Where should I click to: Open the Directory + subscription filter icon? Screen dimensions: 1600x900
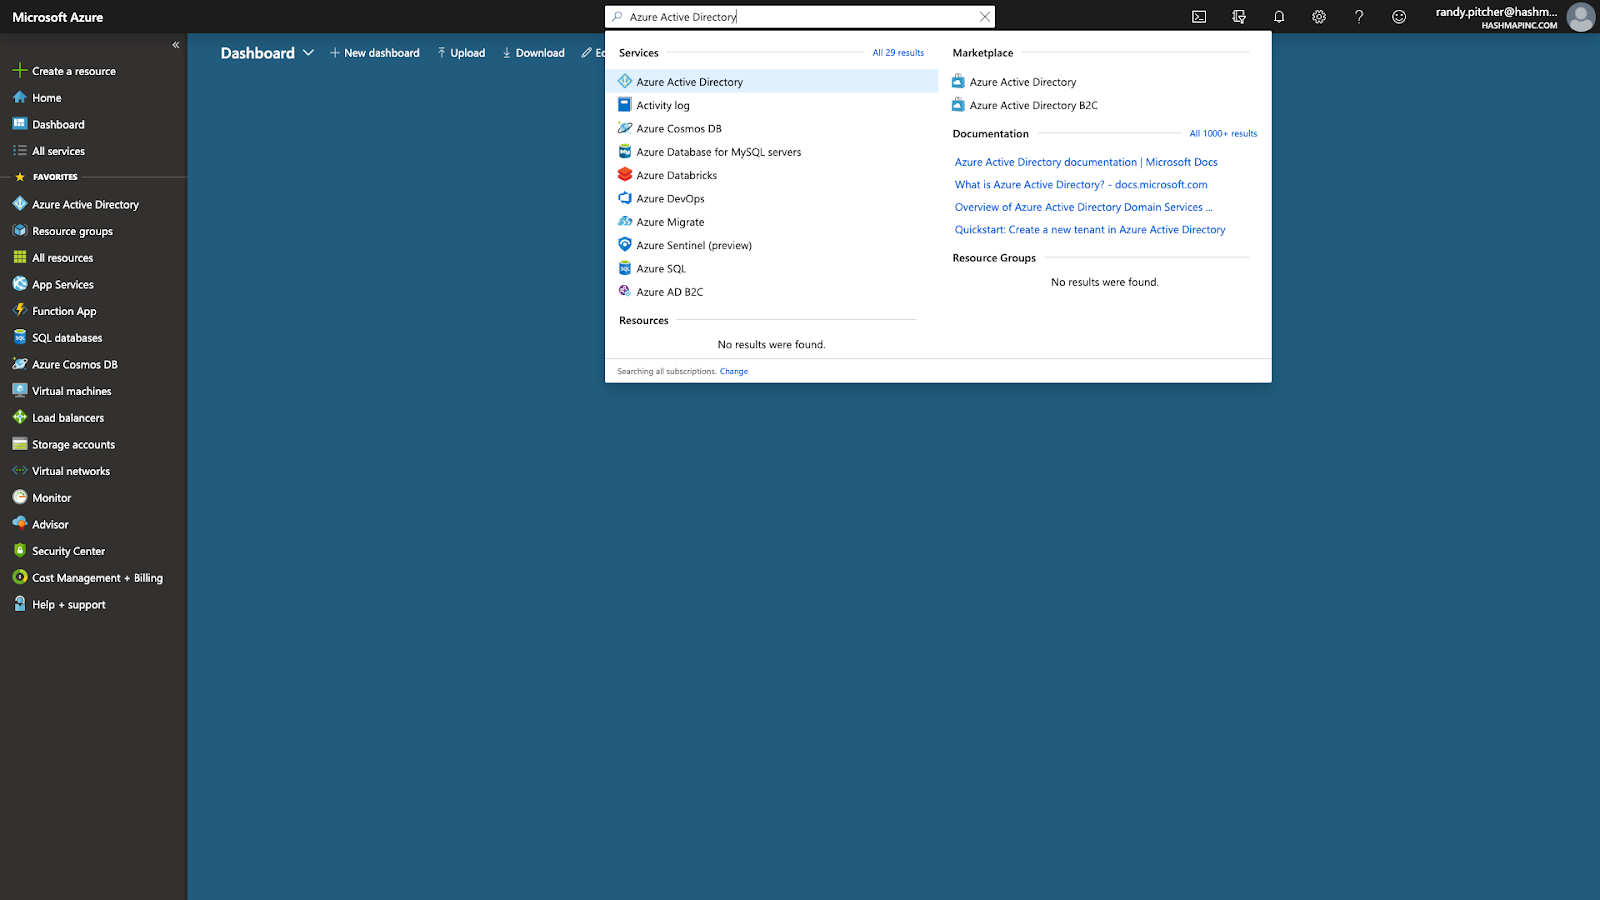1239,17
